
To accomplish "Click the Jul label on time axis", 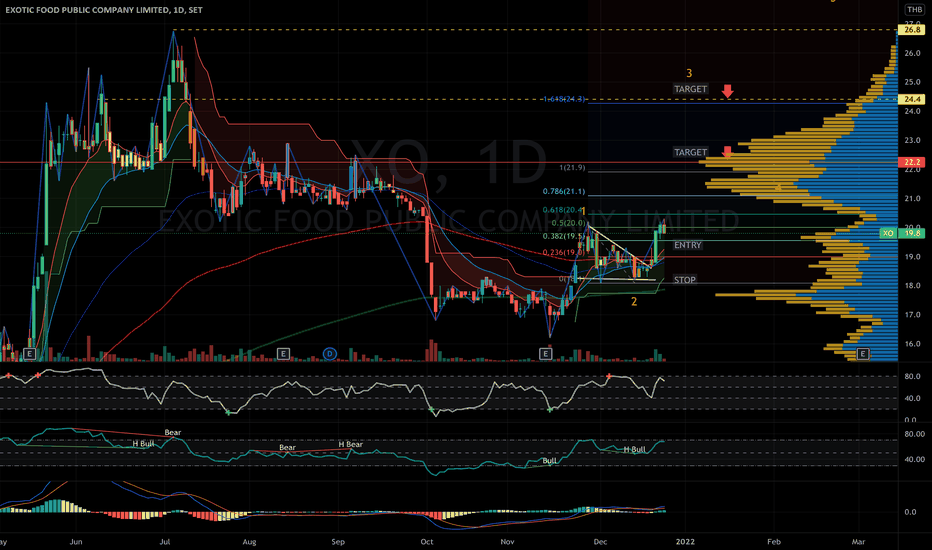I will pyautogui.click(x=165, y=542).
